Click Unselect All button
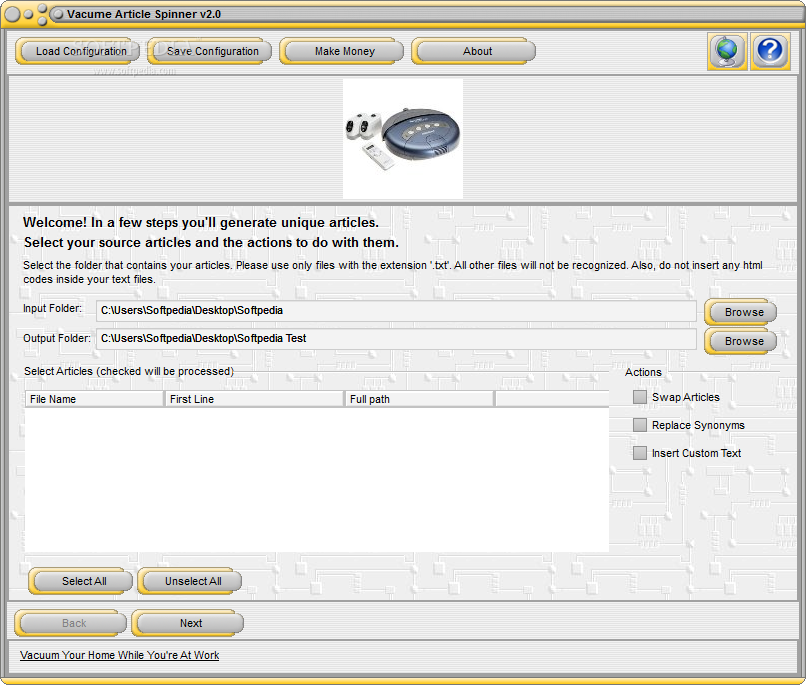This screenshot has height=685, width=806. (x=190, y=581)
